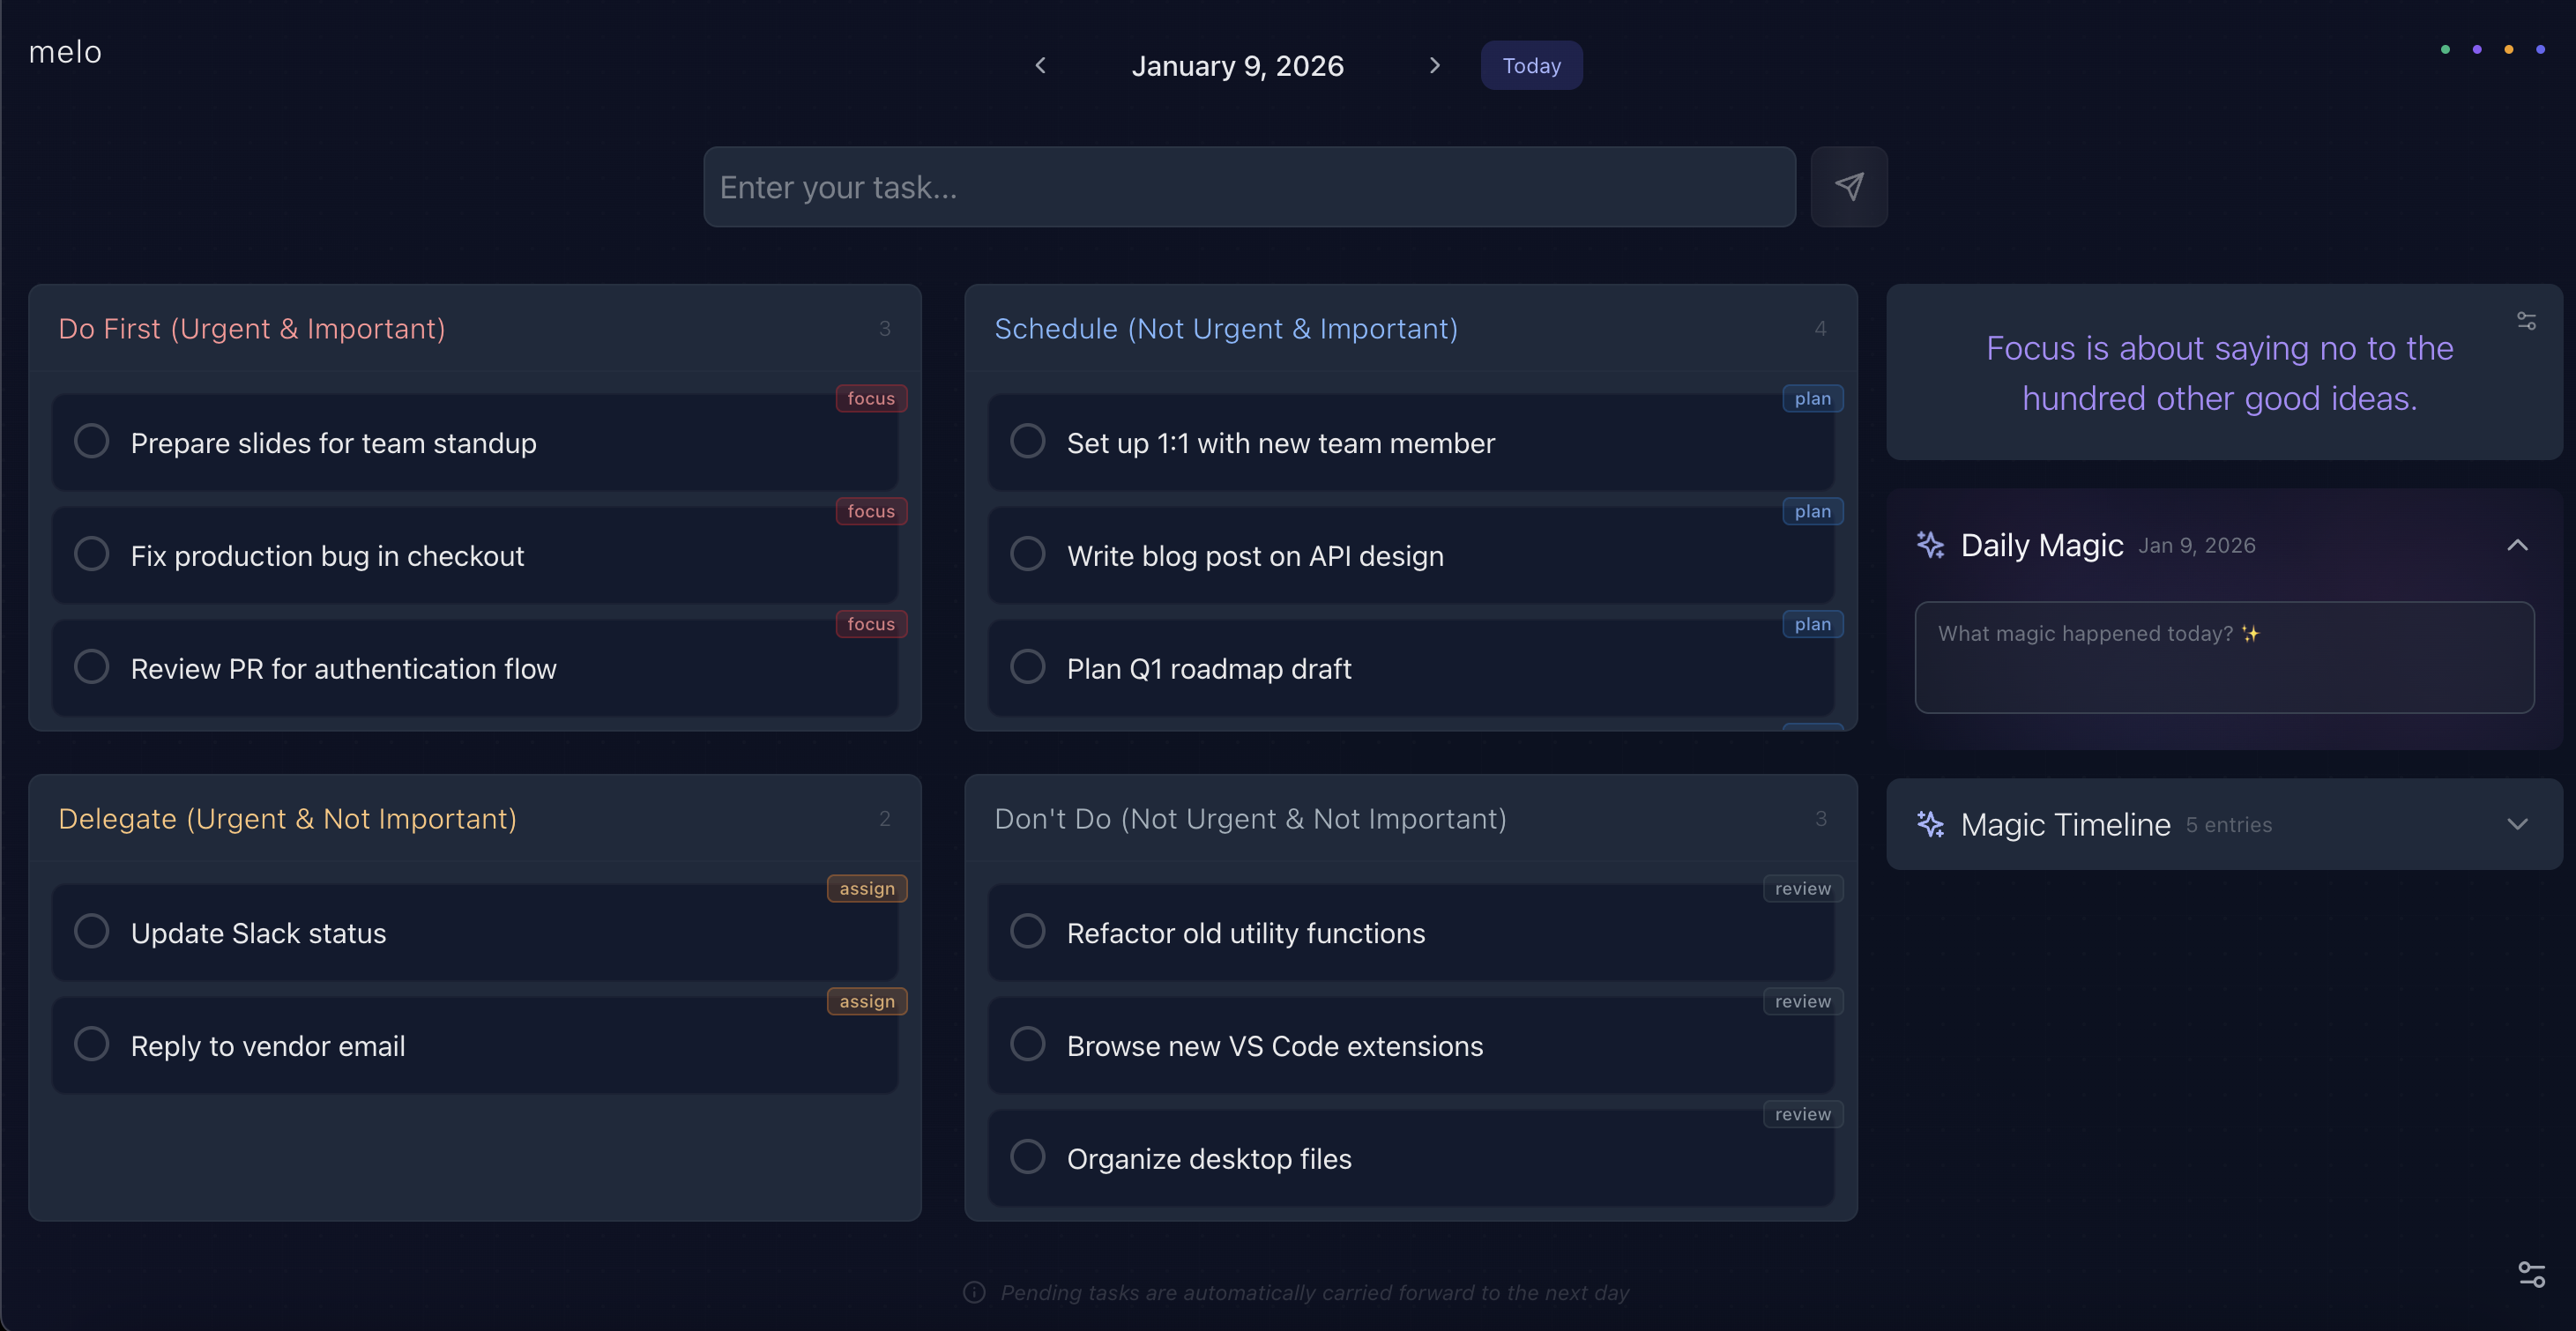Screen dimensions: 2576x1331
Task: Click the green dot in top-right corner
Action: coord(2445,49)
